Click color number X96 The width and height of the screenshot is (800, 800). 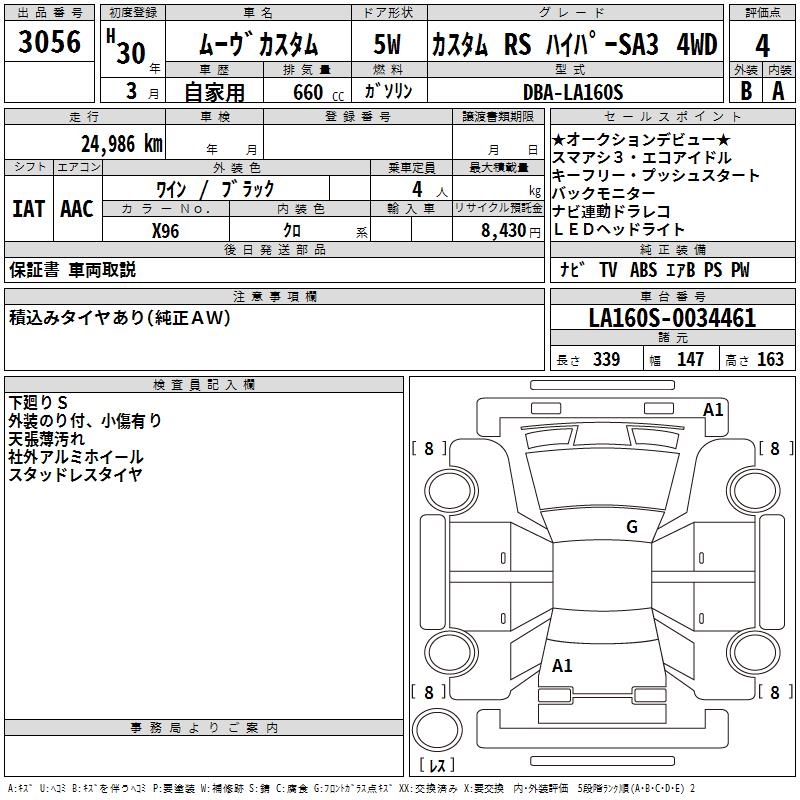point(165,231)
